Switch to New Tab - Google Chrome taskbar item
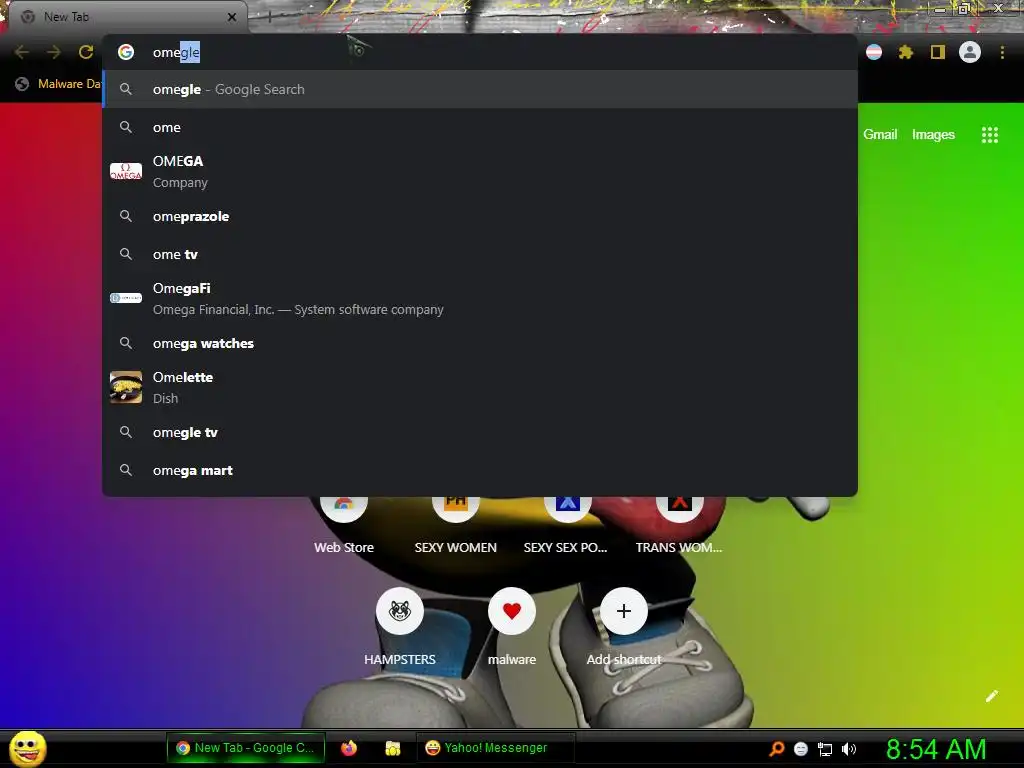 [x=246, y=748]
